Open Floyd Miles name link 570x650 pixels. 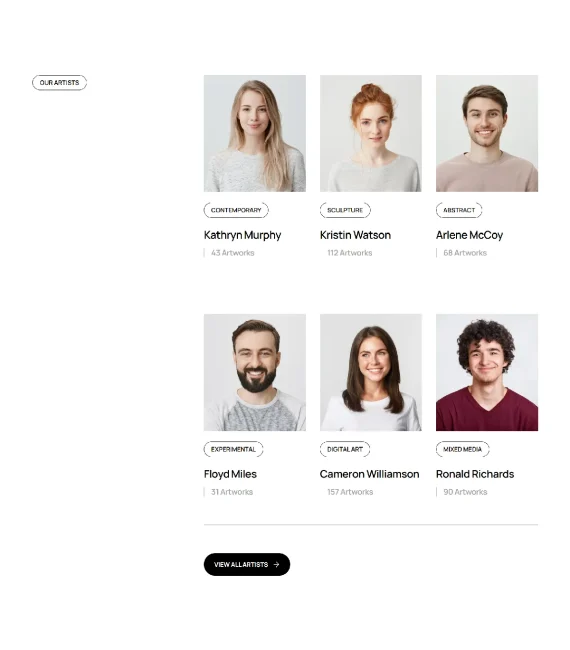click(230, 474)
